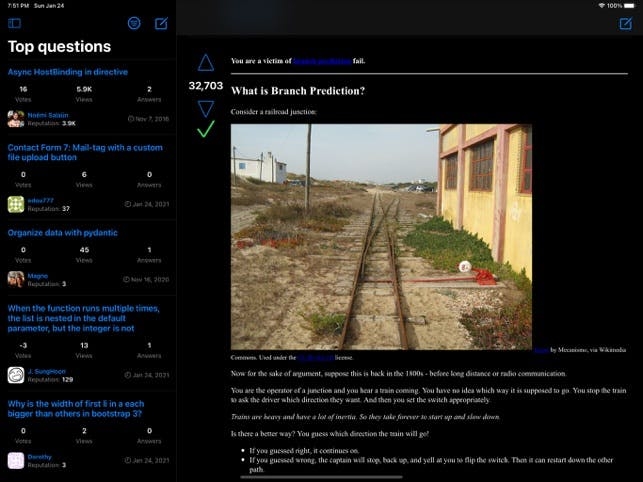Image resolution: width=643 pixels, height=482 pixels.
Task: Click the bottom horizontal scroll indicator
Action: pos(322,477)
